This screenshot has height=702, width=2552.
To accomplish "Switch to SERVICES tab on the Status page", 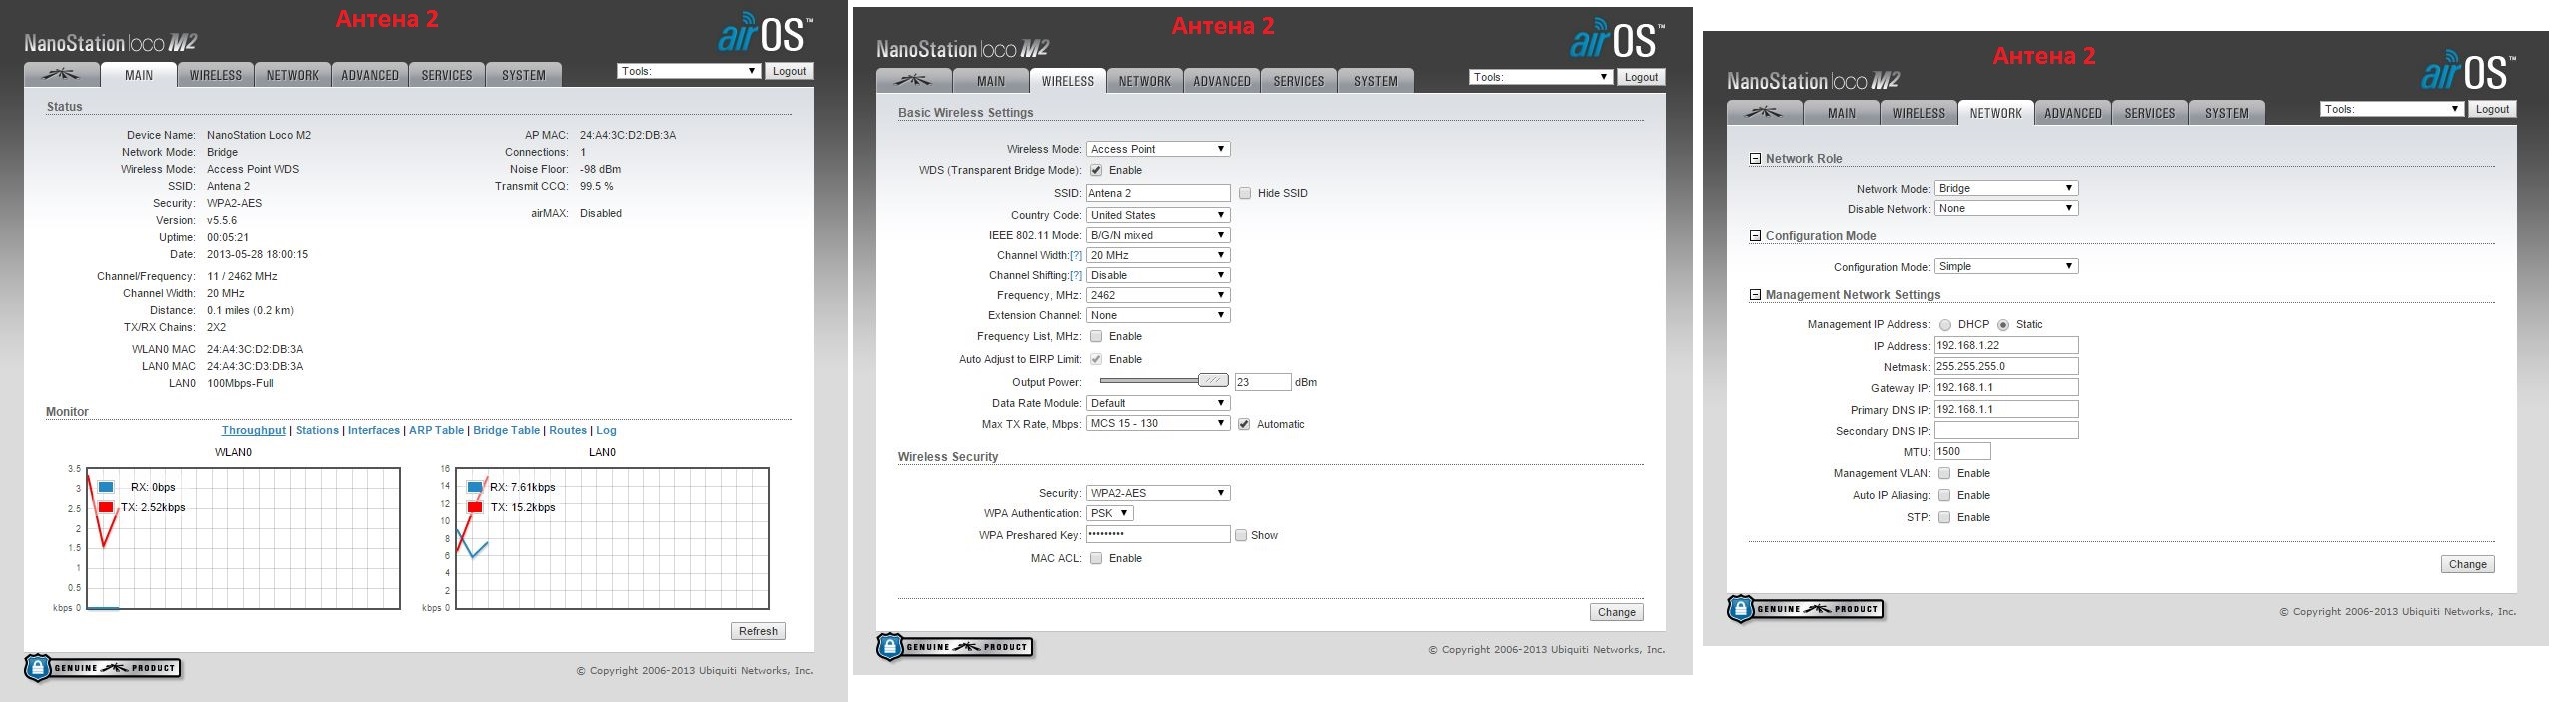I will (x=447, y=75).
